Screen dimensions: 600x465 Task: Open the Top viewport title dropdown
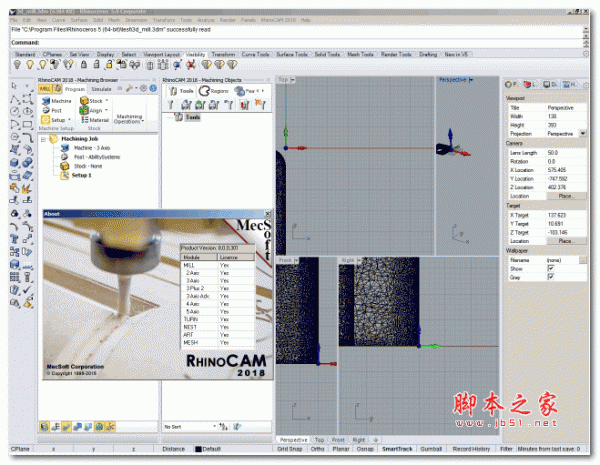(293, 80)
